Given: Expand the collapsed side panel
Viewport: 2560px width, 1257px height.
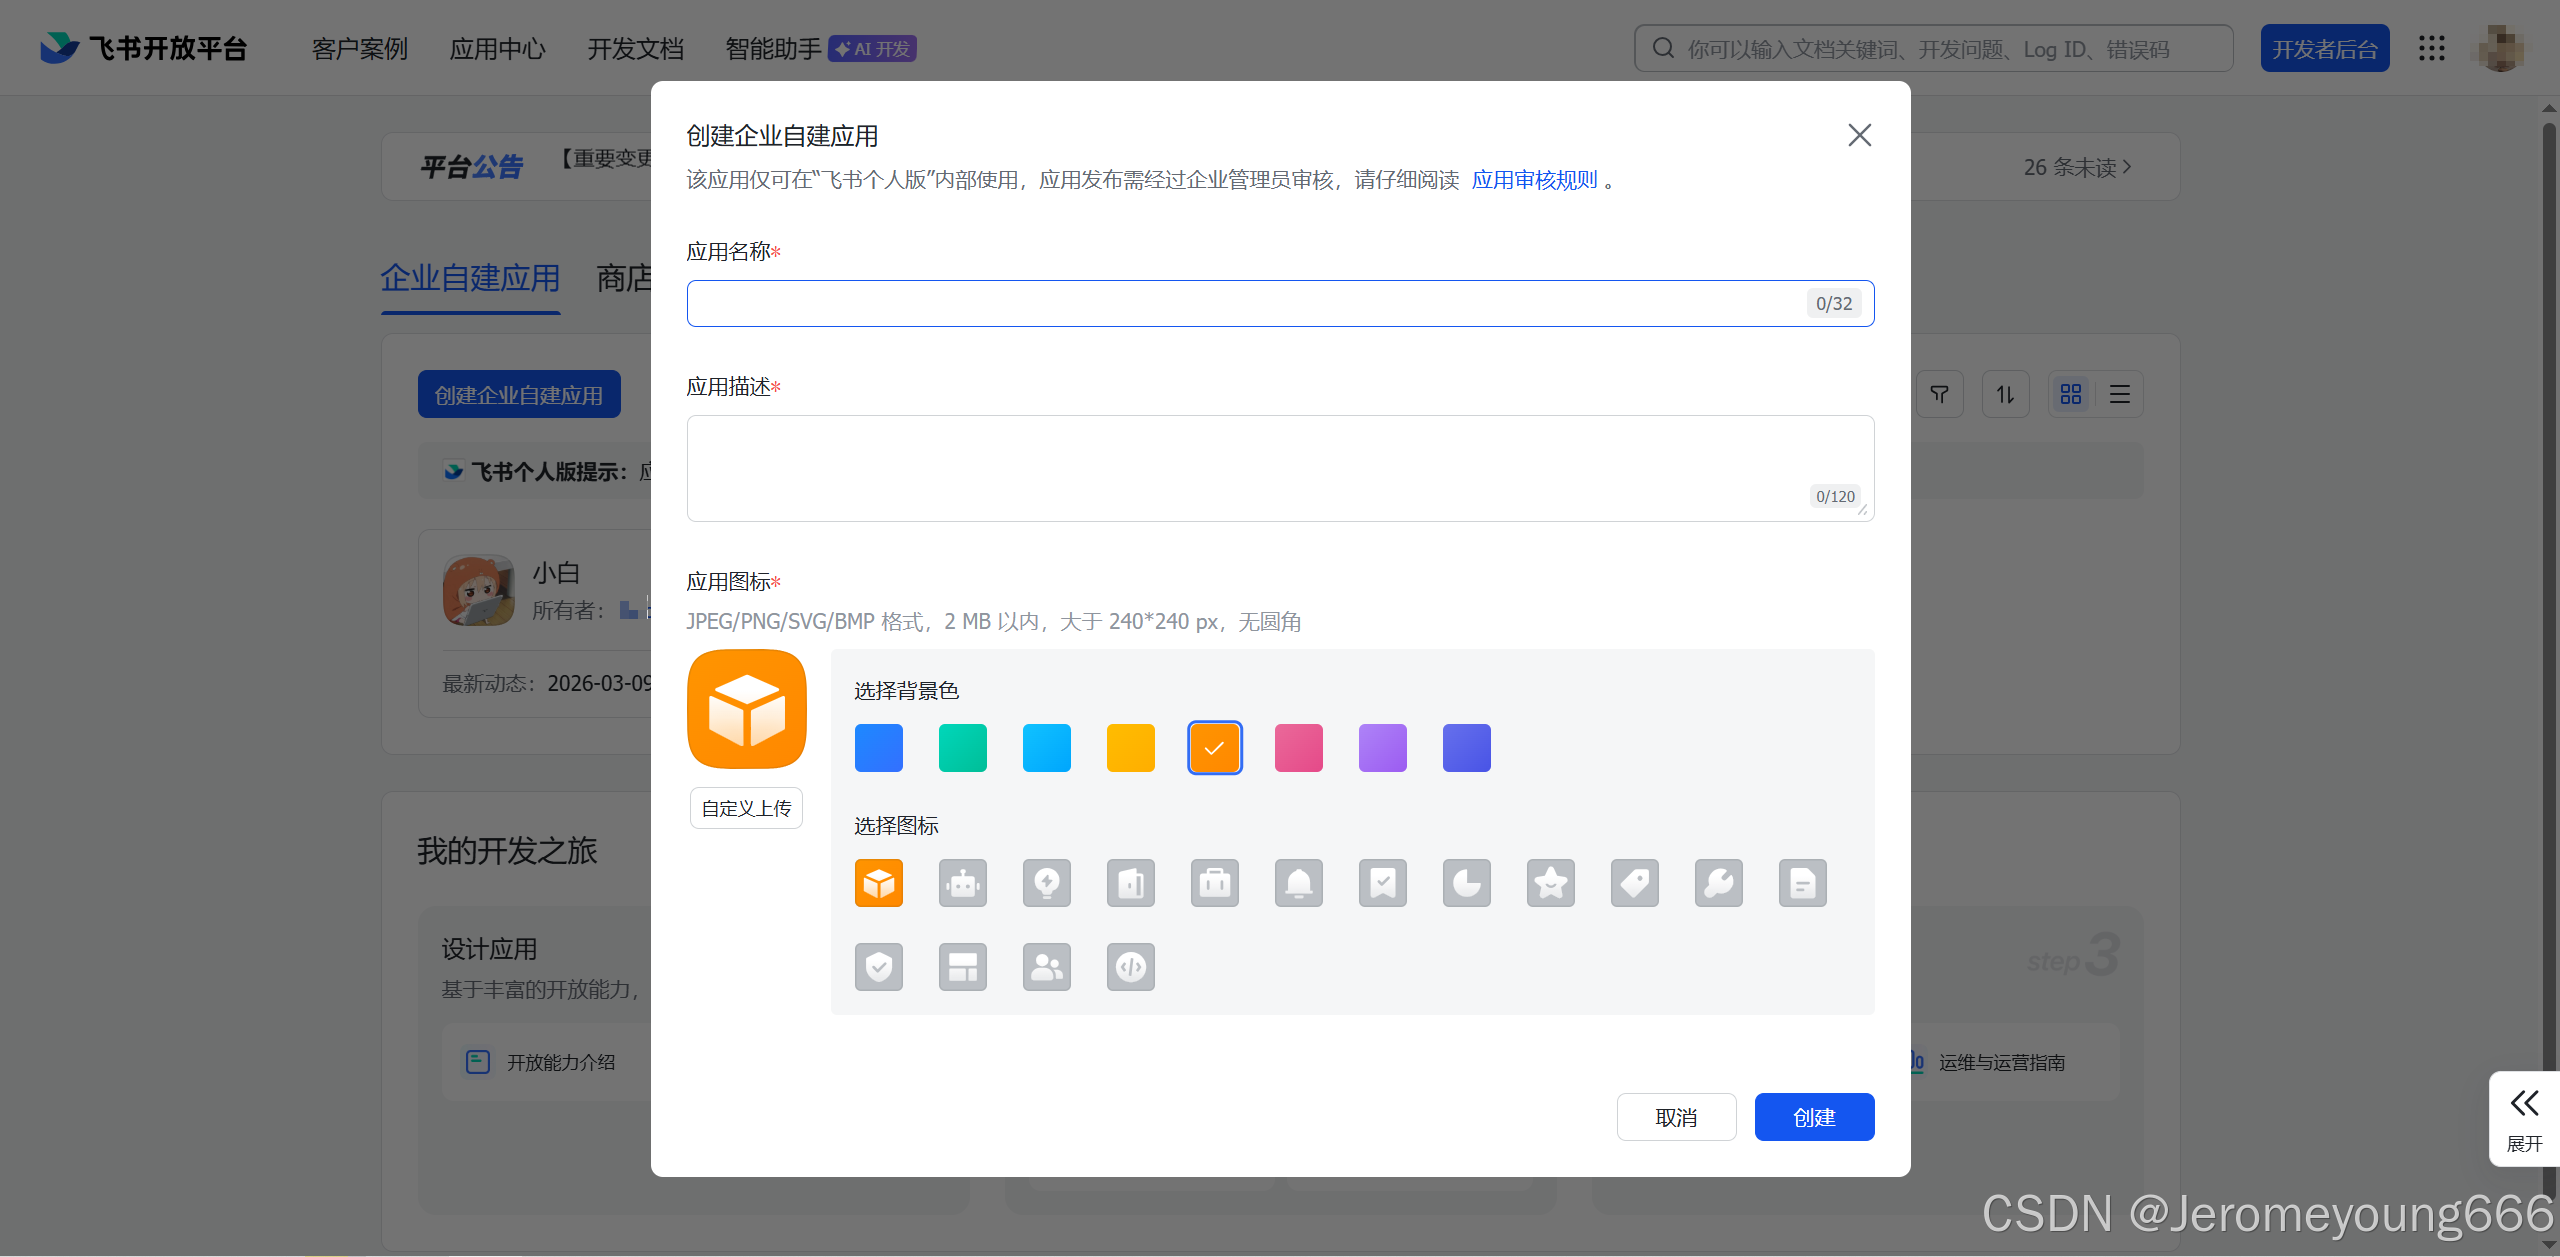Looking at the screenshot, I should point(2524,1118).
